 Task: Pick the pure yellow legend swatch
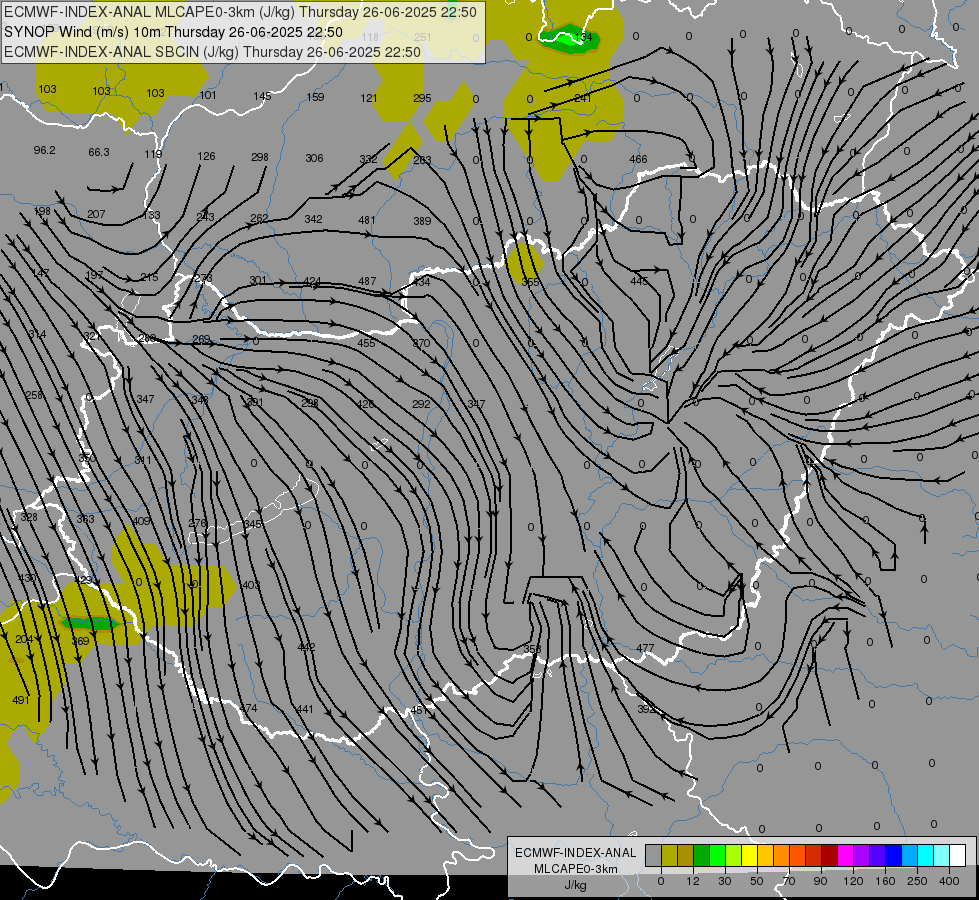point(750,856)
